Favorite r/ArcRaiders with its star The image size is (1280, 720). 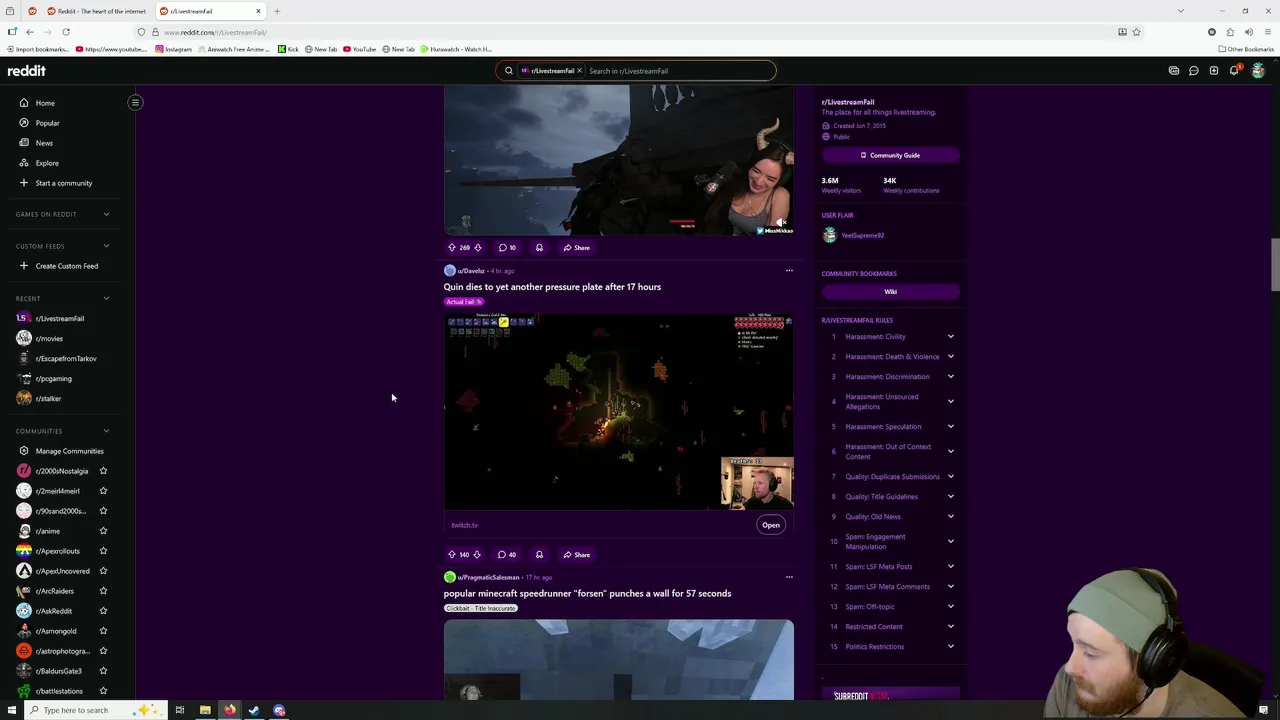pos(103,591)
